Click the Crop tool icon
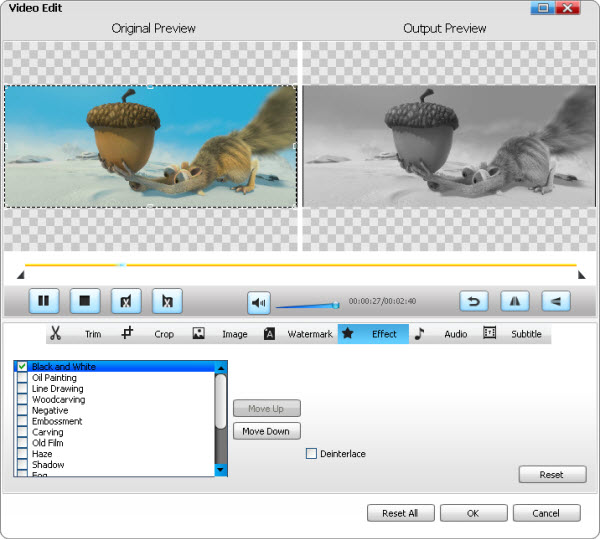Screen dimensions: 600x539 (x=127, y=333)
